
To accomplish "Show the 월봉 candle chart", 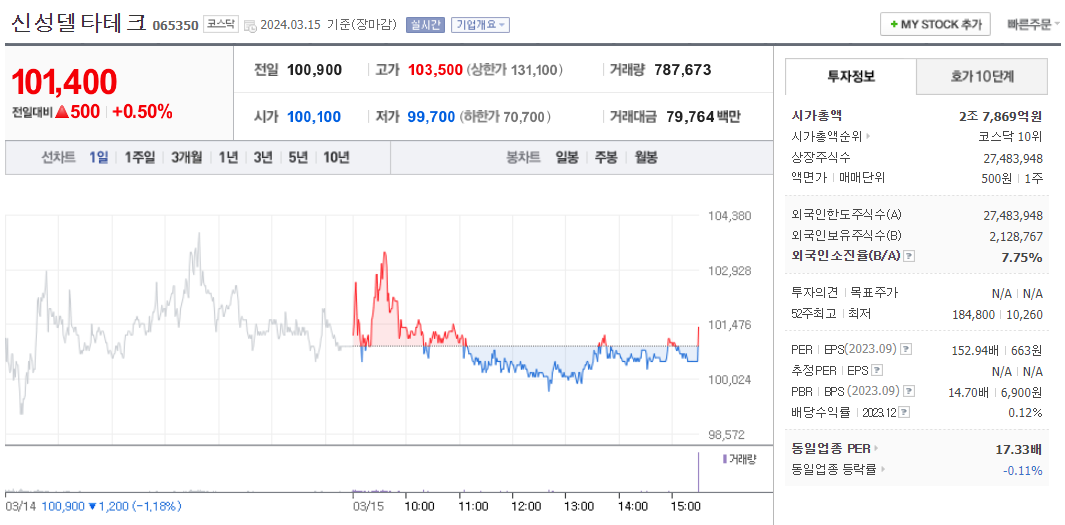I will (x=646, y=158).
